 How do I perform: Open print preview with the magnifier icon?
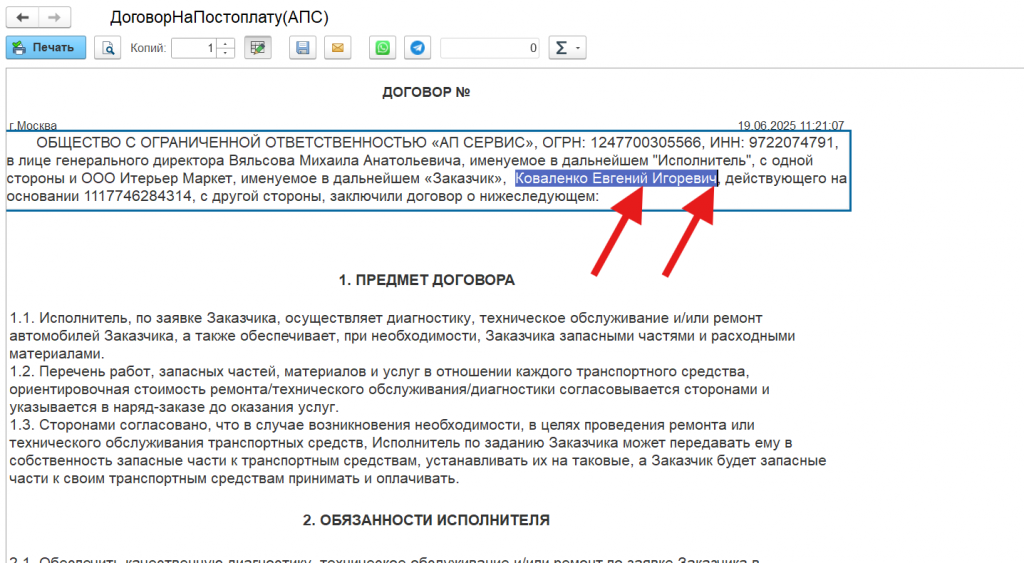107,47
